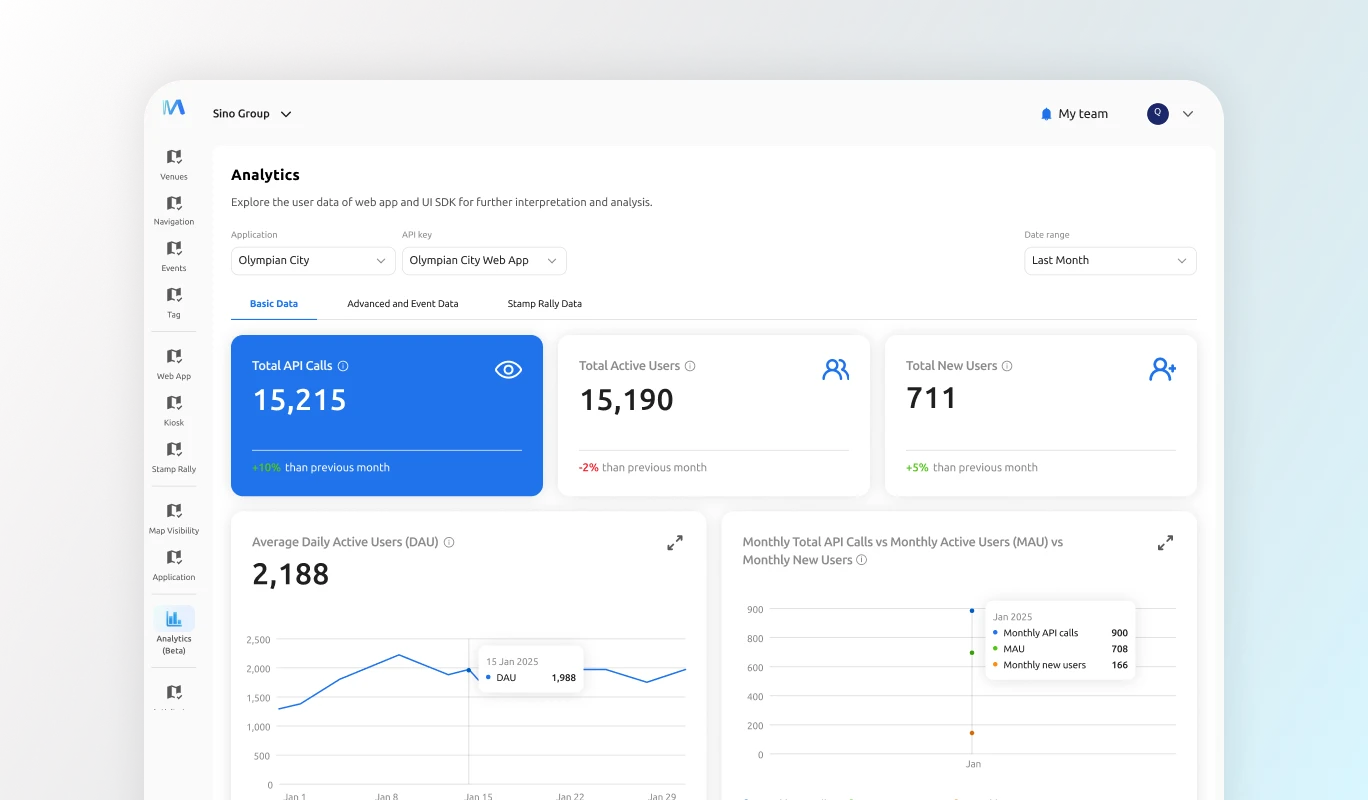Click the 711 new users value
This screenshot has height=800, width=1368.
tap(931, 398)
